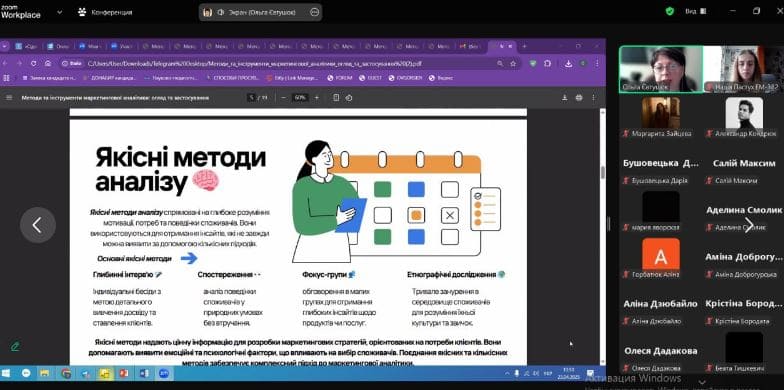This screenshot has height=390, width=784.
Task: Download the PDF from viewer toolbar
Action: [565, 98]
